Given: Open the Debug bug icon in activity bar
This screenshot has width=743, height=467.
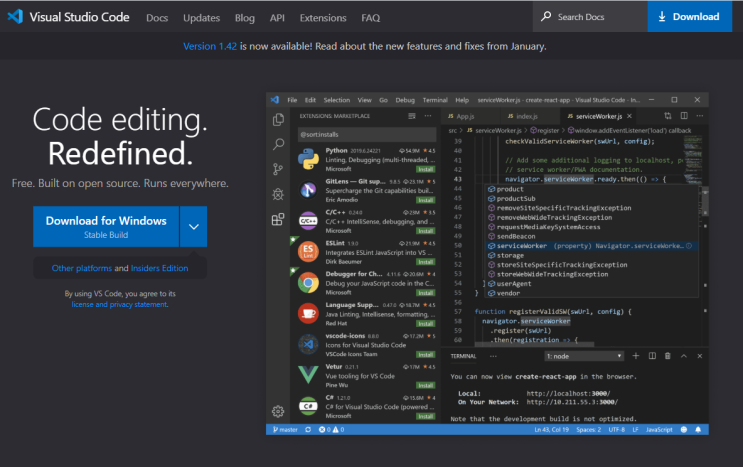Looking at the screenshot, I should [x=278, y=194].
